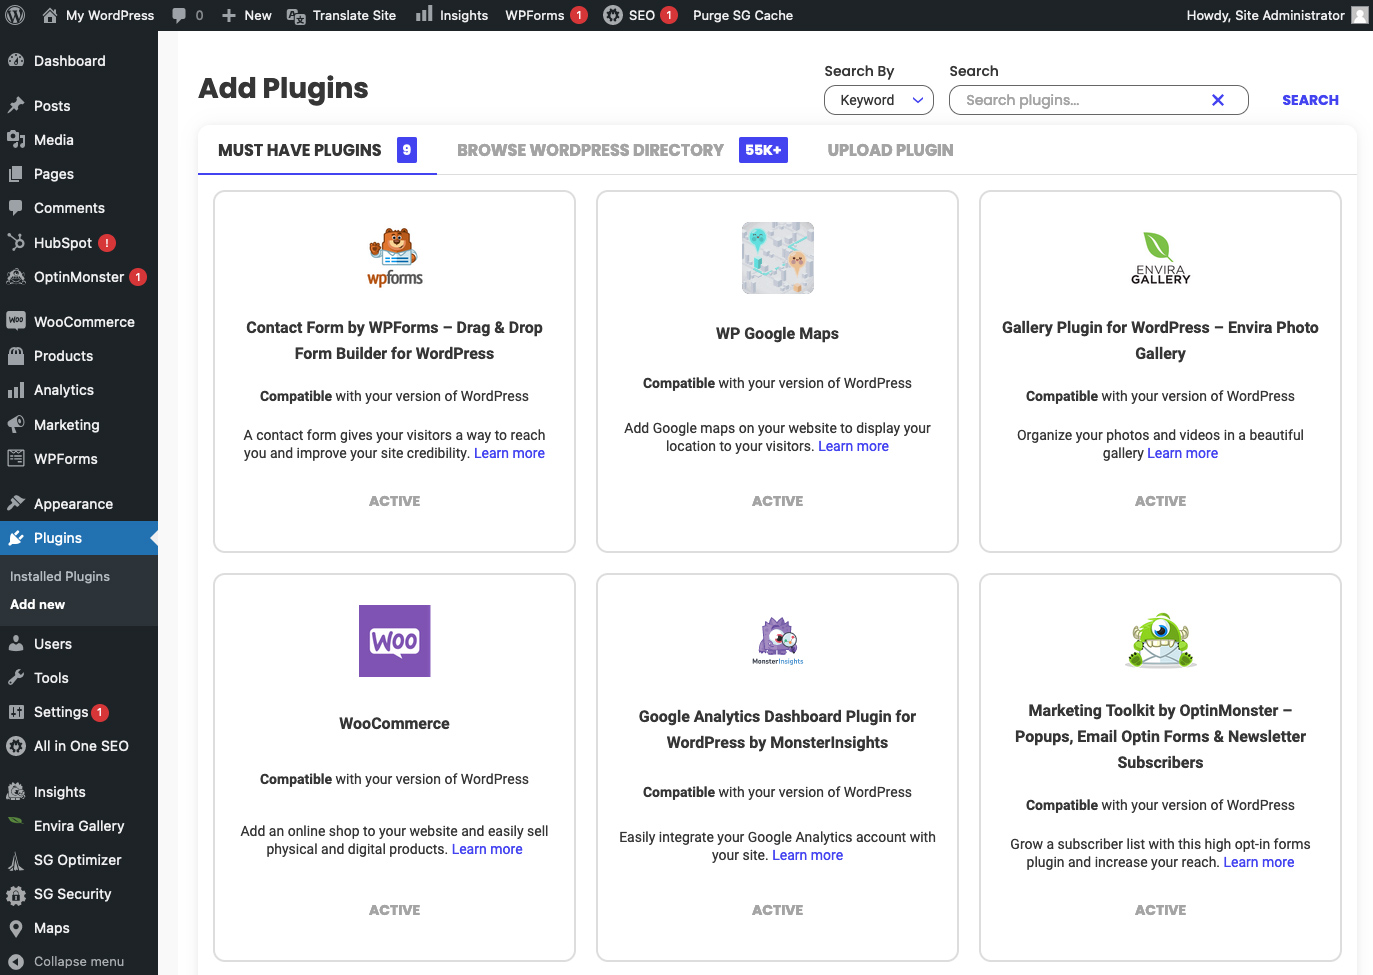The image size is (1373, 975).
Task: Open Installed Plugins submenu item
Action: pos(60,576)
